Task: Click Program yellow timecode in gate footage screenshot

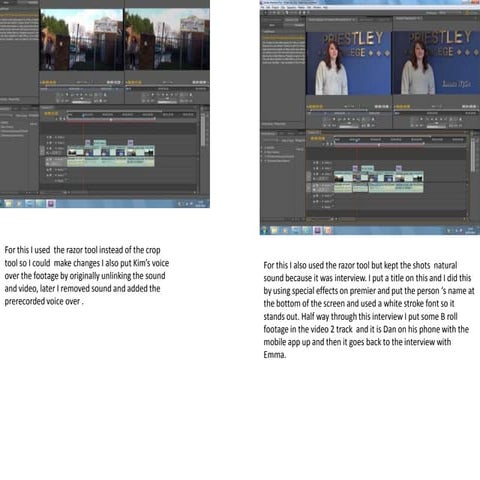Action: pos(134,82)
